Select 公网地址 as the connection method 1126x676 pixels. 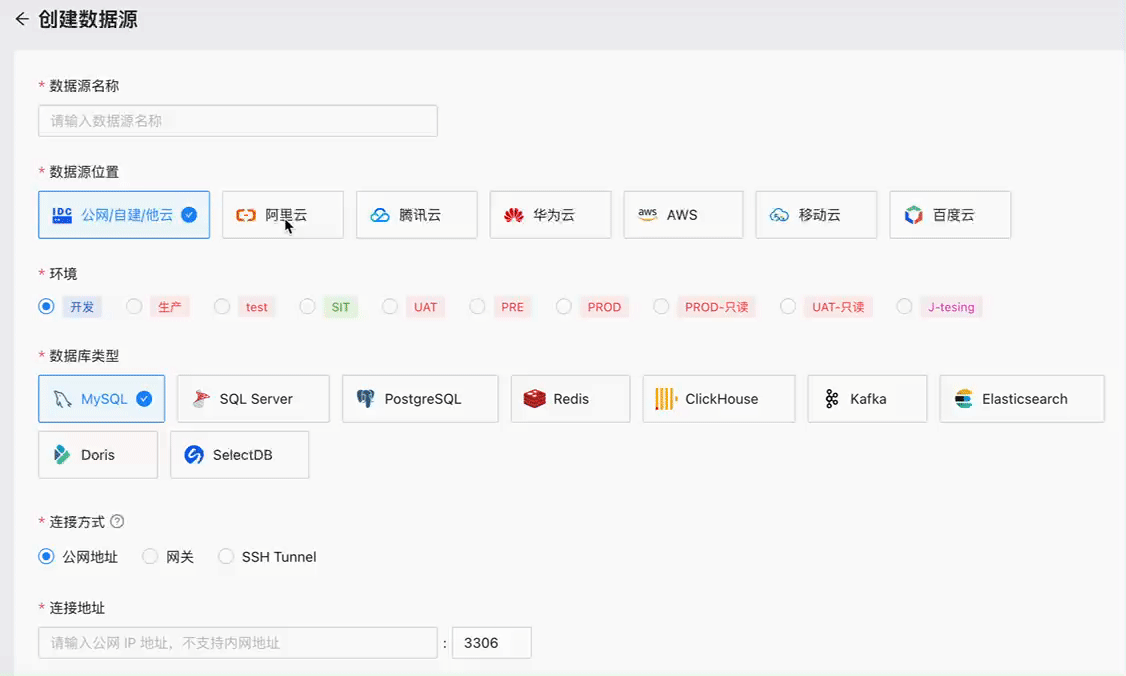[47, 557]
